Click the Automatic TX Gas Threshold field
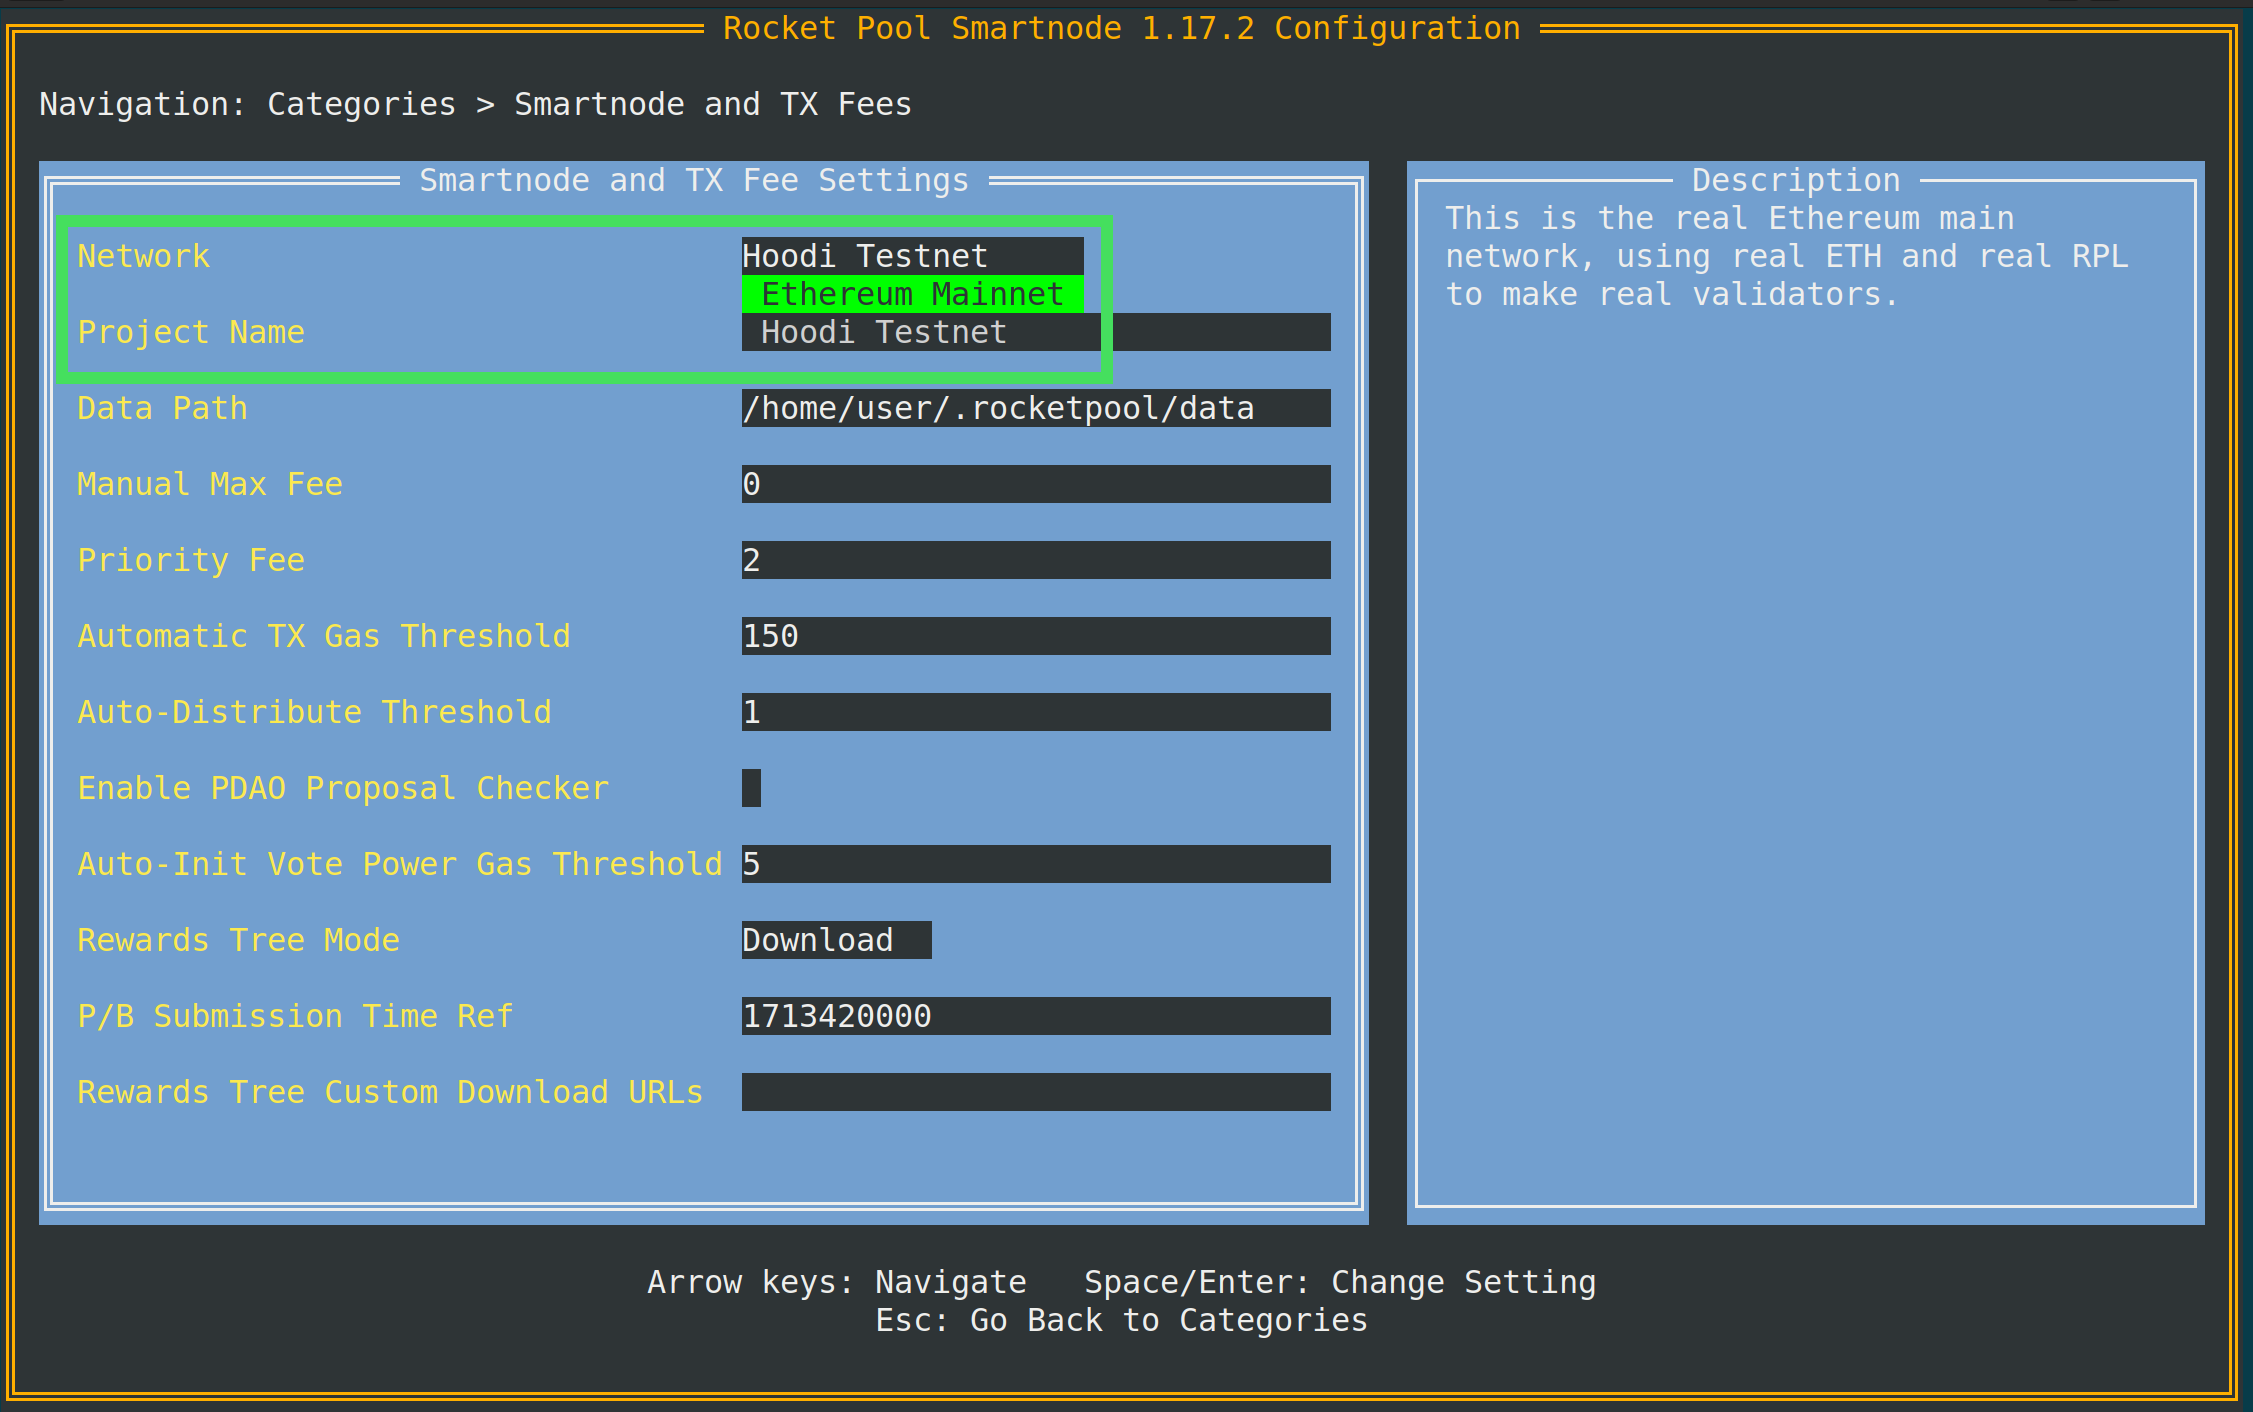The width and height of the screenshot is (2253, 1412). pyautogui.click(x=1035, y=636)
